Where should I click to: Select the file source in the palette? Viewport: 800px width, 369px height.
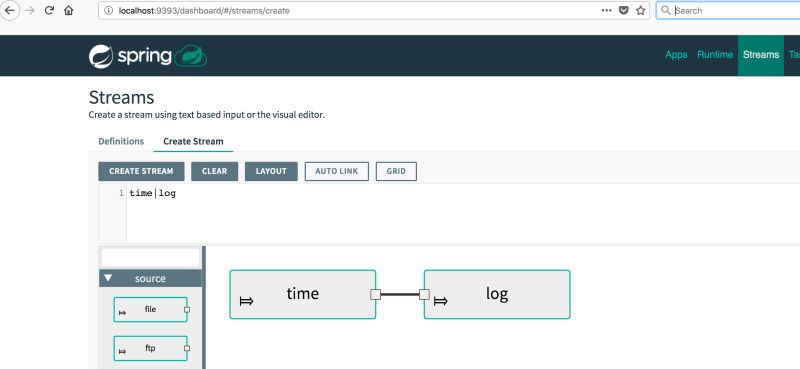click(151, 310)
